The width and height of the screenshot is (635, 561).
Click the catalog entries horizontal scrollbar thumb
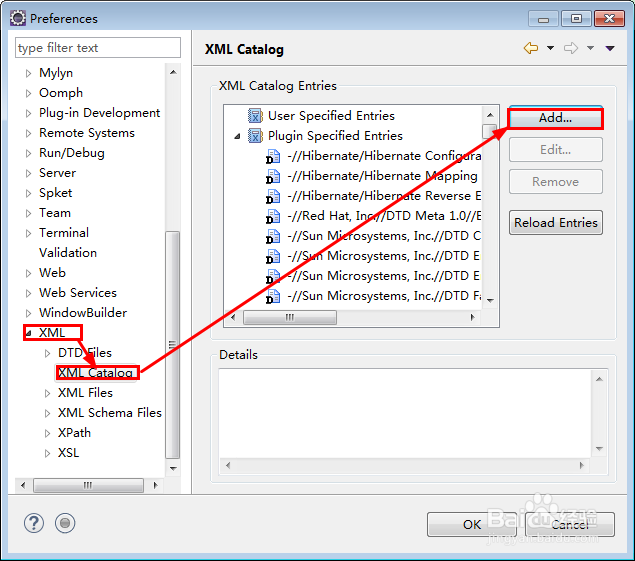point(290,317)
